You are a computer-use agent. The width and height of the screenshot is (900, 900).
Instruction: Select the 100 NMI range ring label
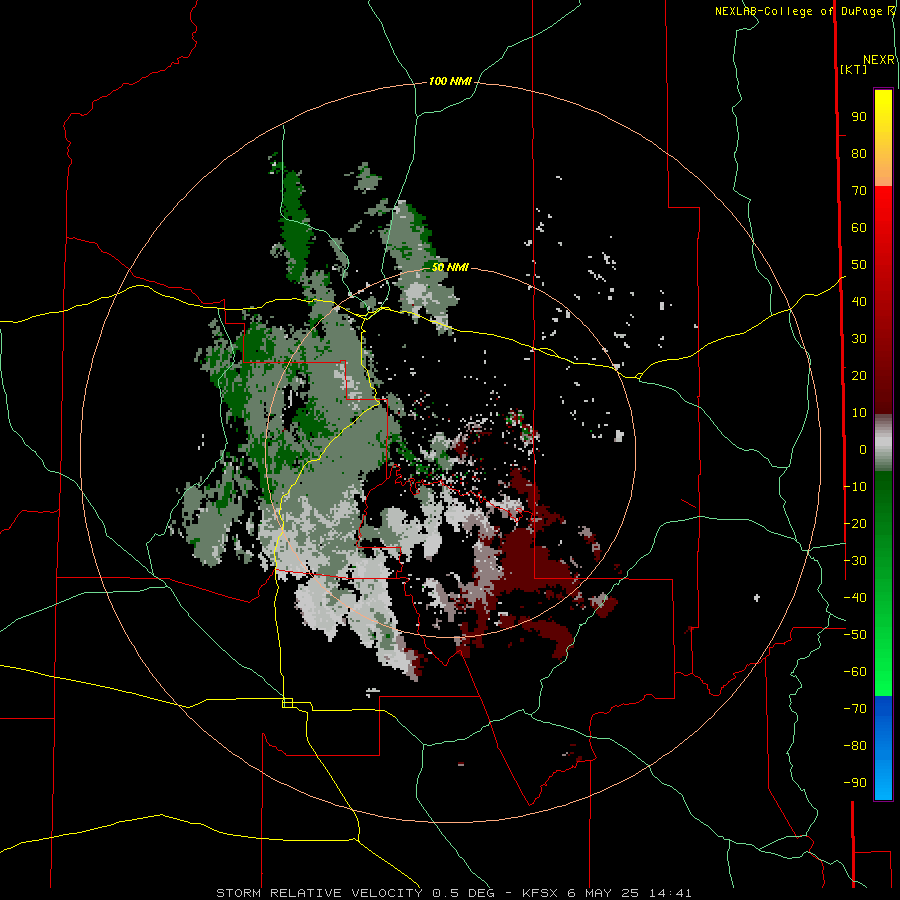(x=450, y=82)
